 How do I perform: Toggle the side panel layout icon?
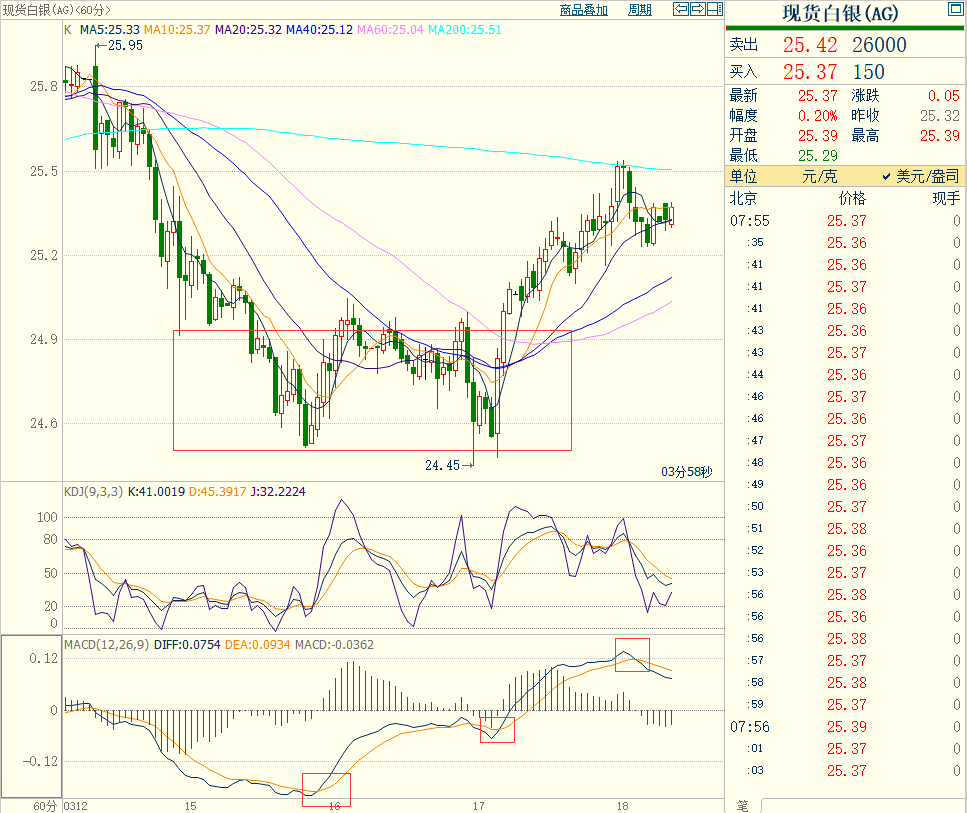point(713,10)
